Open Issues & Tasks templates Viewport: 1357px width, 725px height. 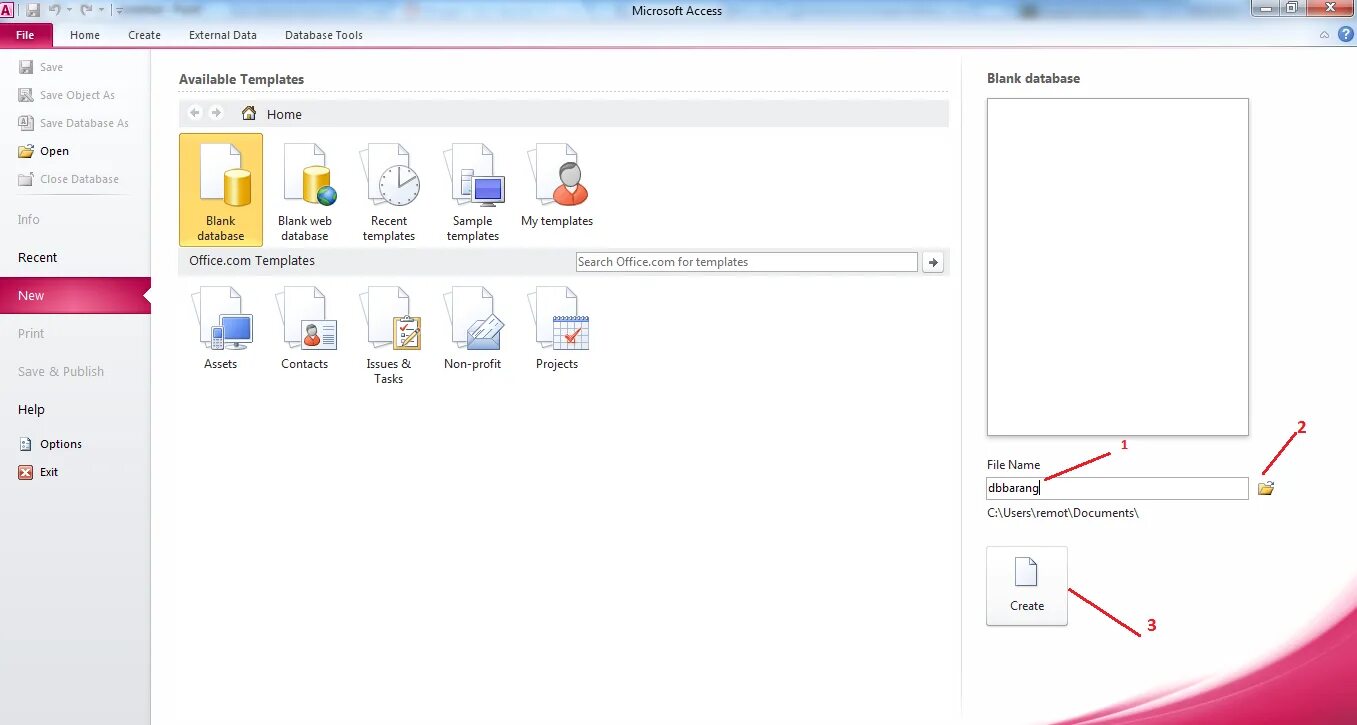pyautogui.click(x=389, y=335)
